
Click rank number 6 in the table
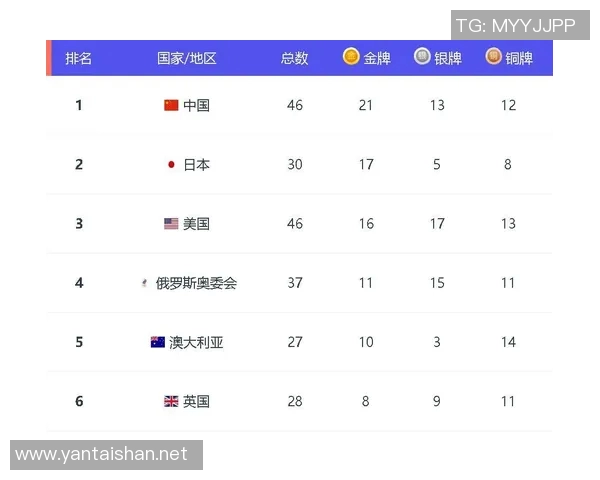[79, 401]
